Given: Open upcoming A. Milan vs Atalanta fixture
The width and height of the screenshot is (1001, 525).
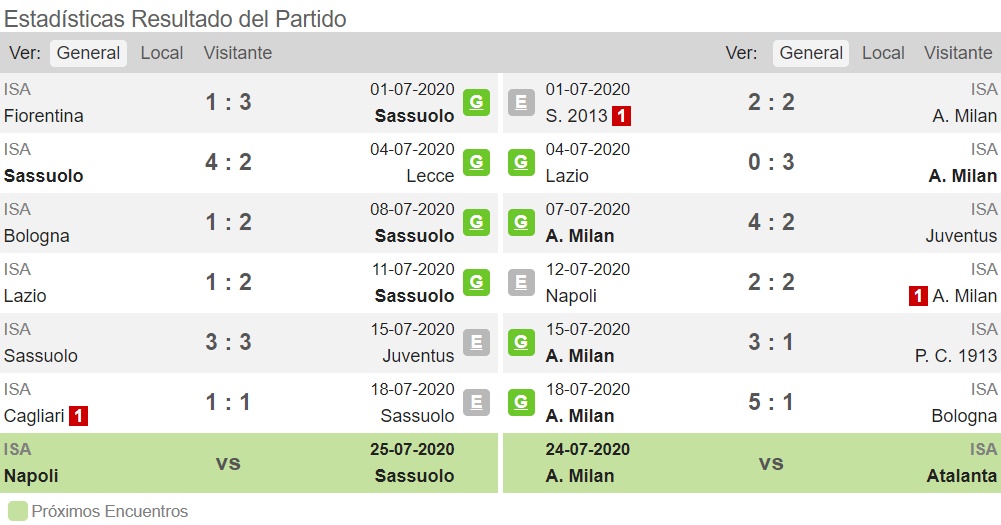Looking at the screenshot, I should 752,463.
